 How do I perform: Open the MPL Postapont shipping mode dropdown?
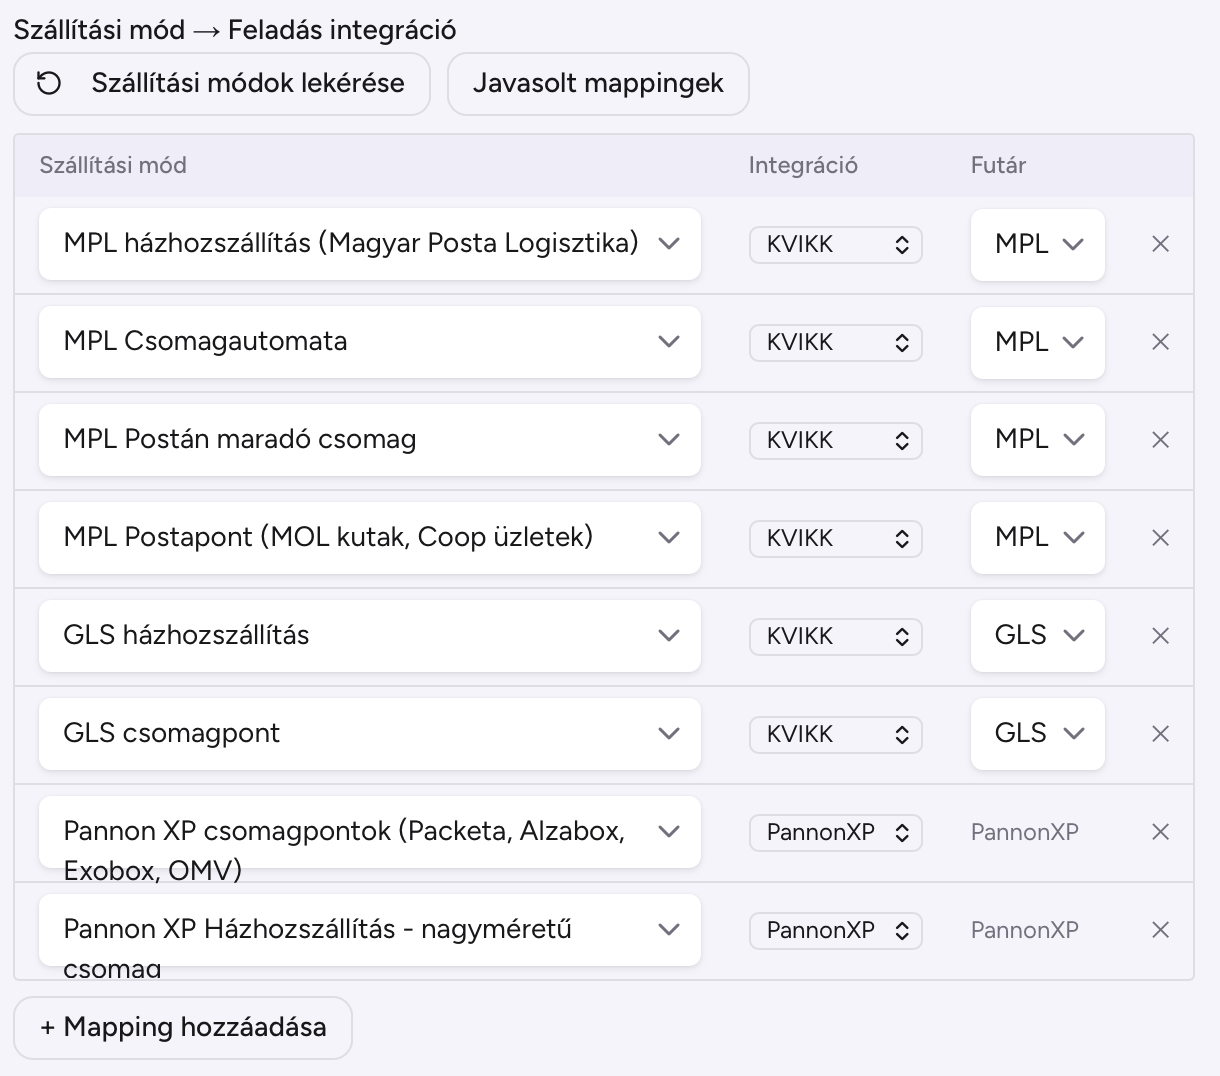(x=370, y=538)
